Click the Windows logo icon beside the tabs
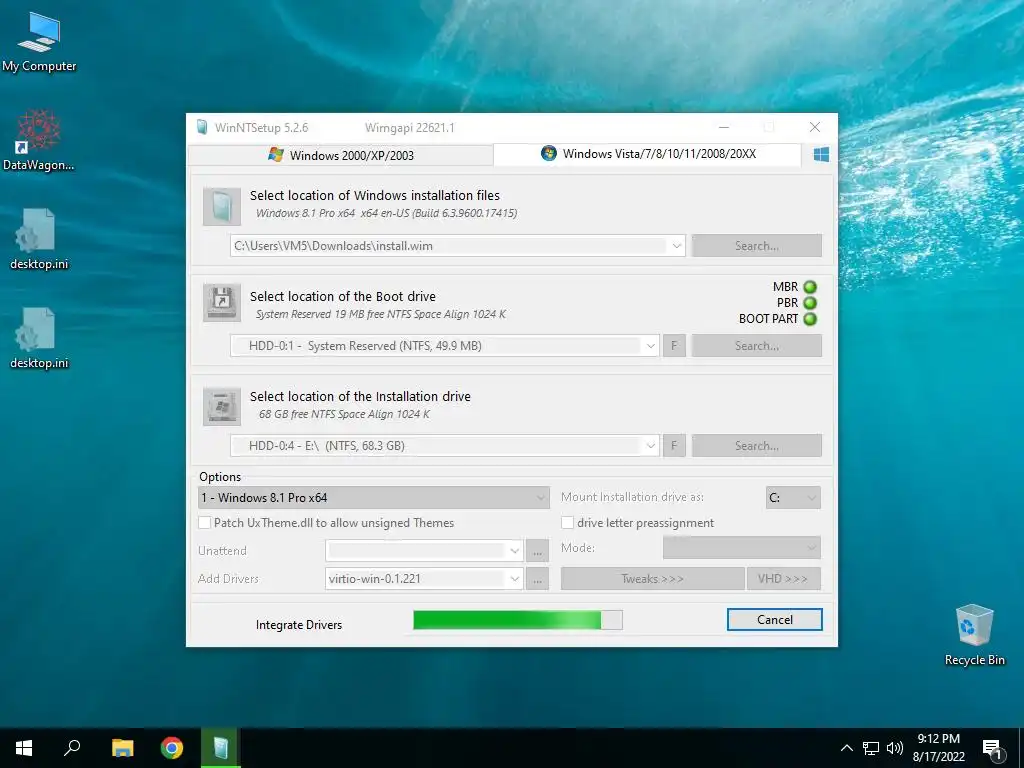This screenshot has height=768, width=1024. [821, 154]
